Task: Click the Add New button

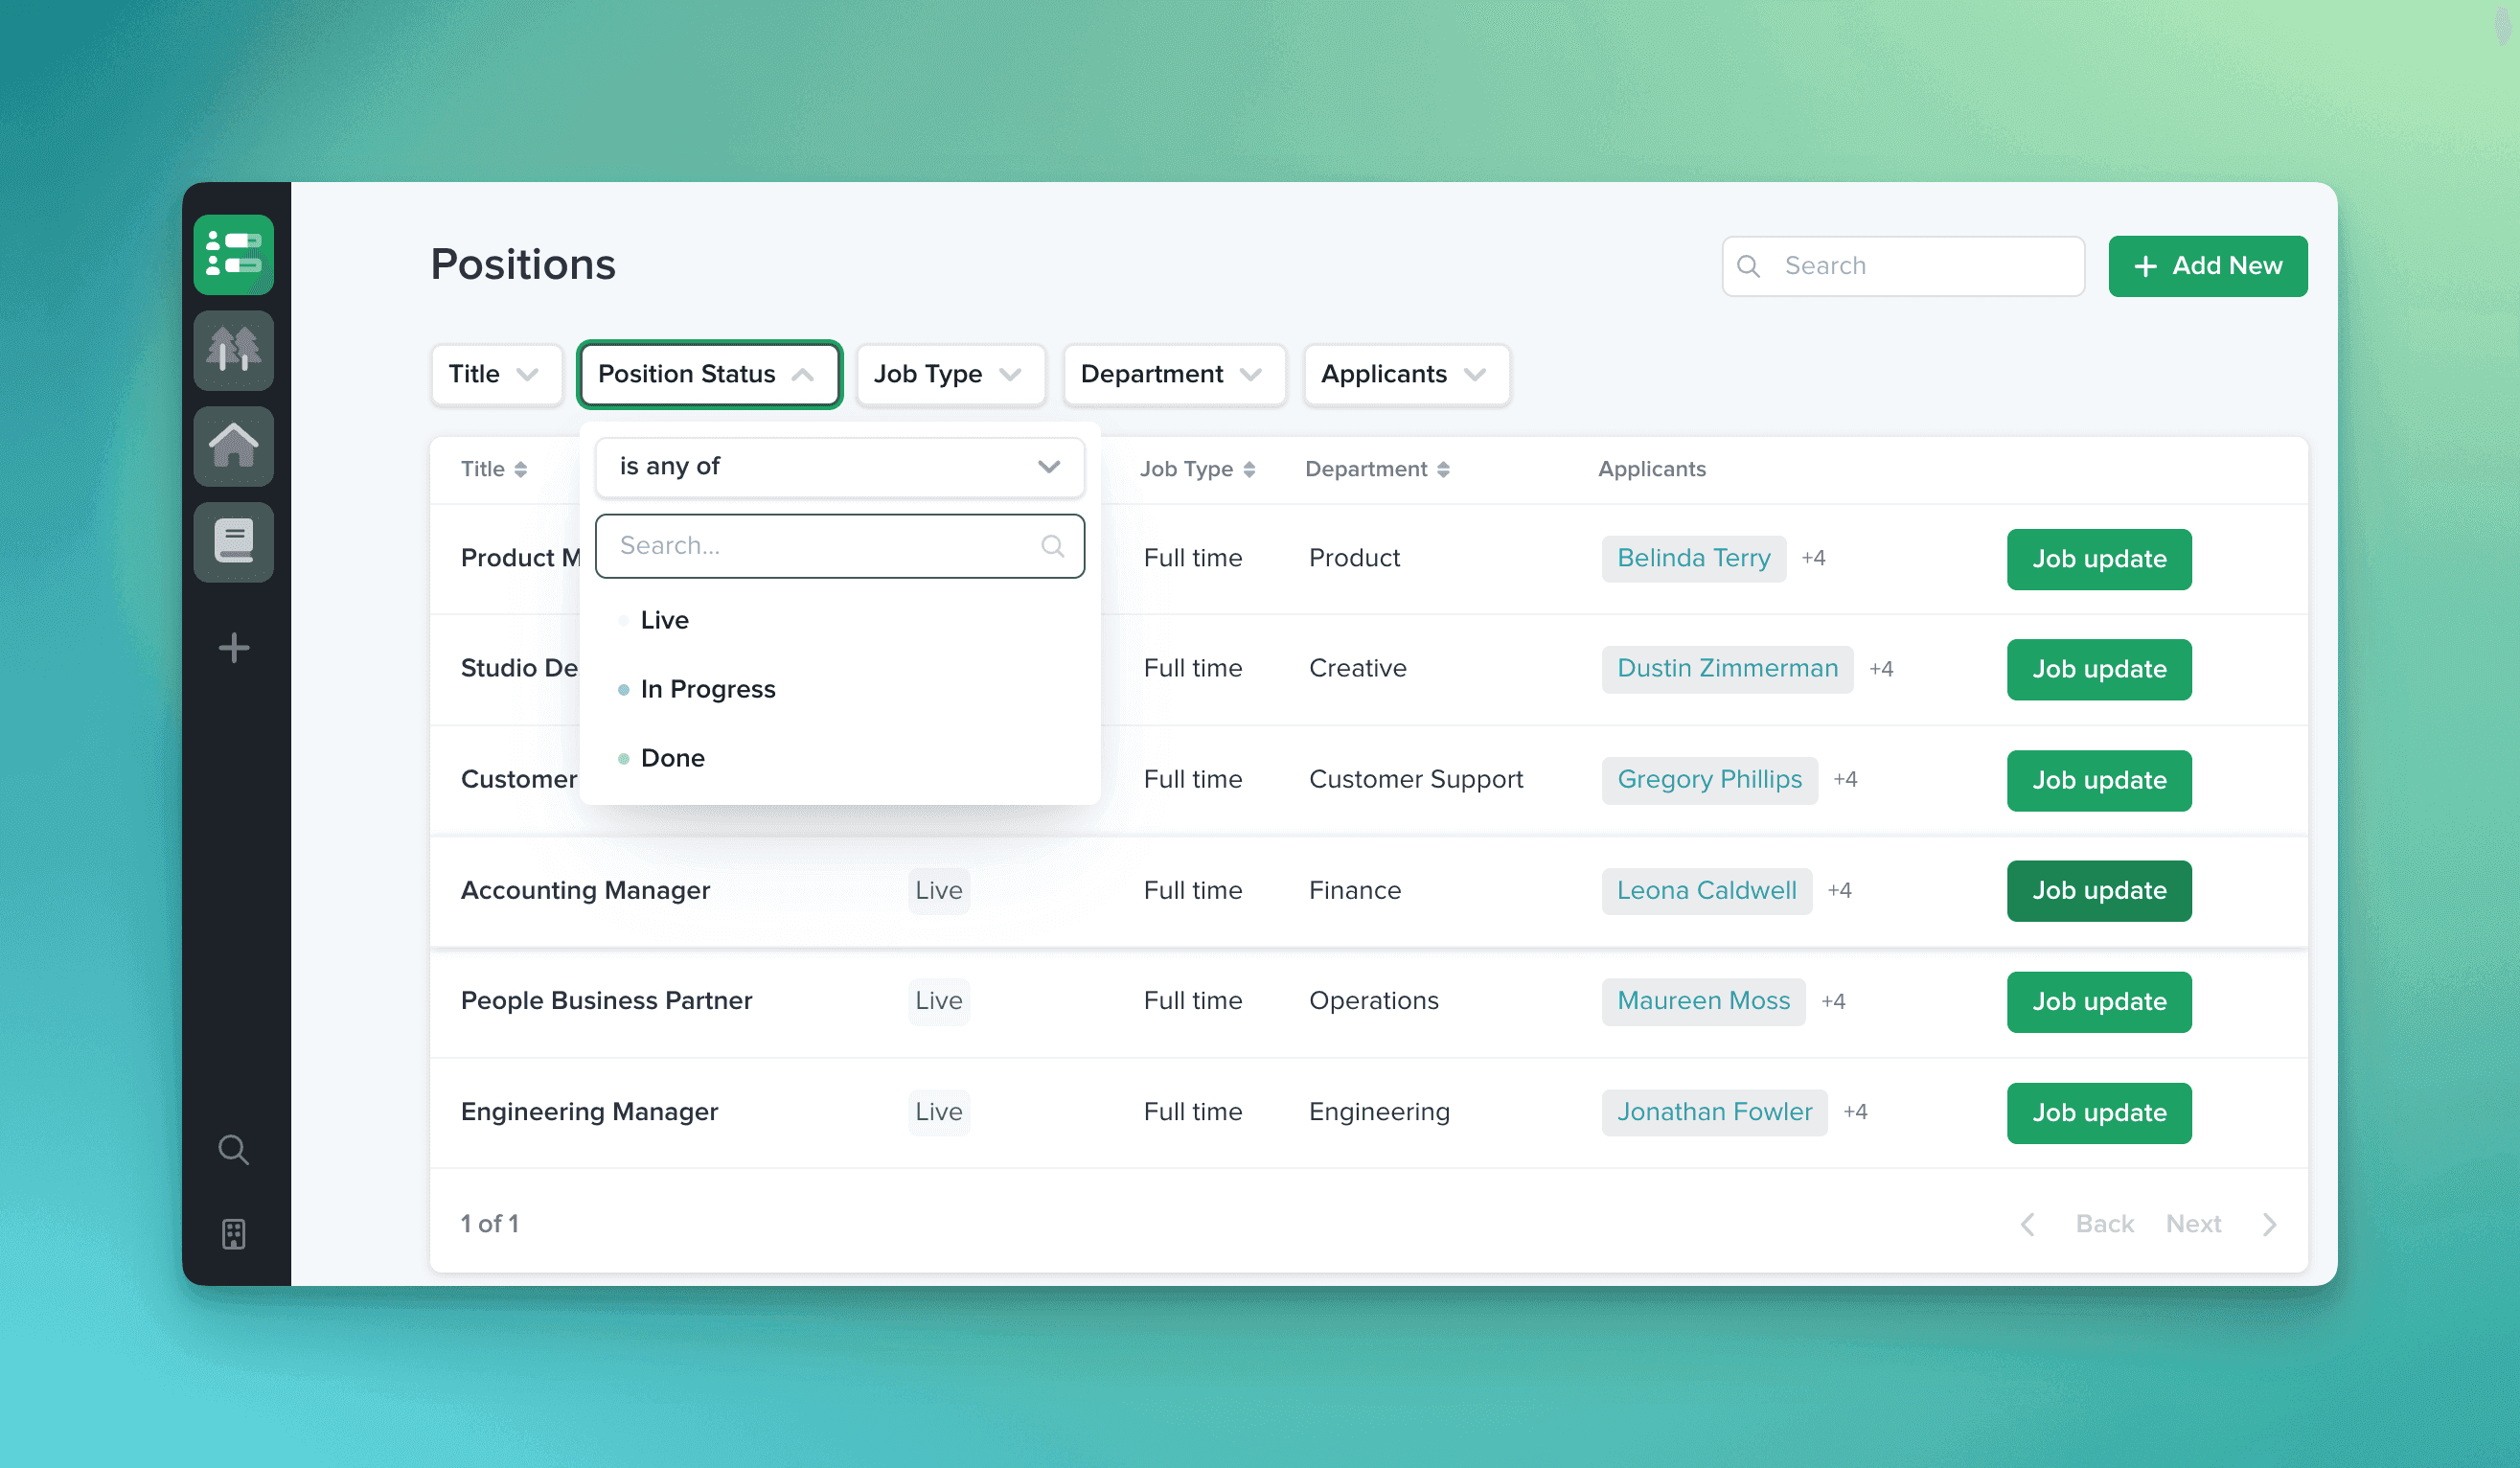Action: 2207,266
